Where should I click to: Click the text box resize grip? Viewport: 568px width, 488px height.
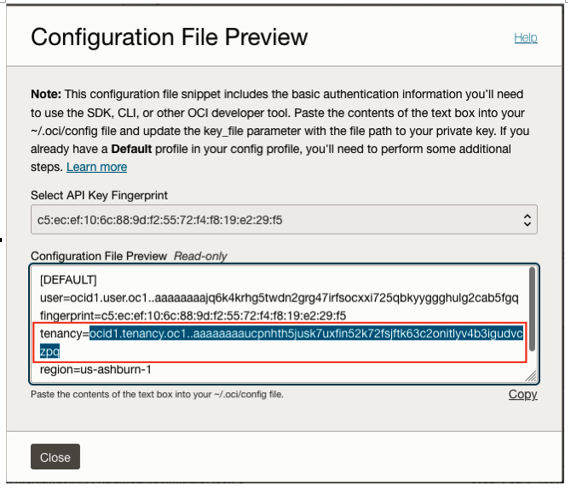[531, 376]
